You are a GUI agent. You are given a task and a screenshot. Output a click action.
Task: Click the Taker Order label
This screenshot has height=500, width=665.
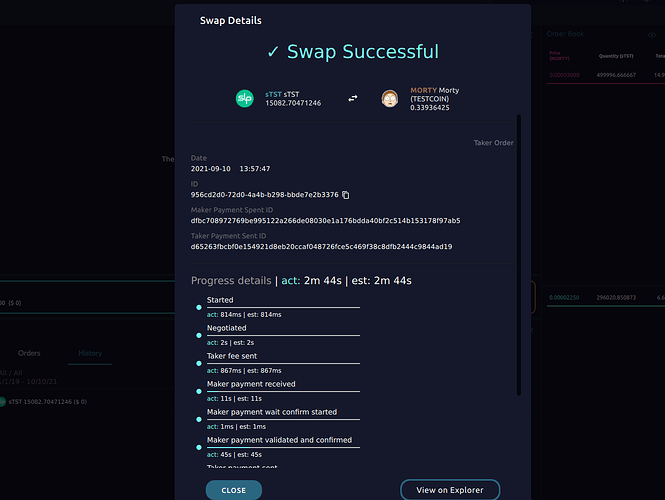[494, 142]
